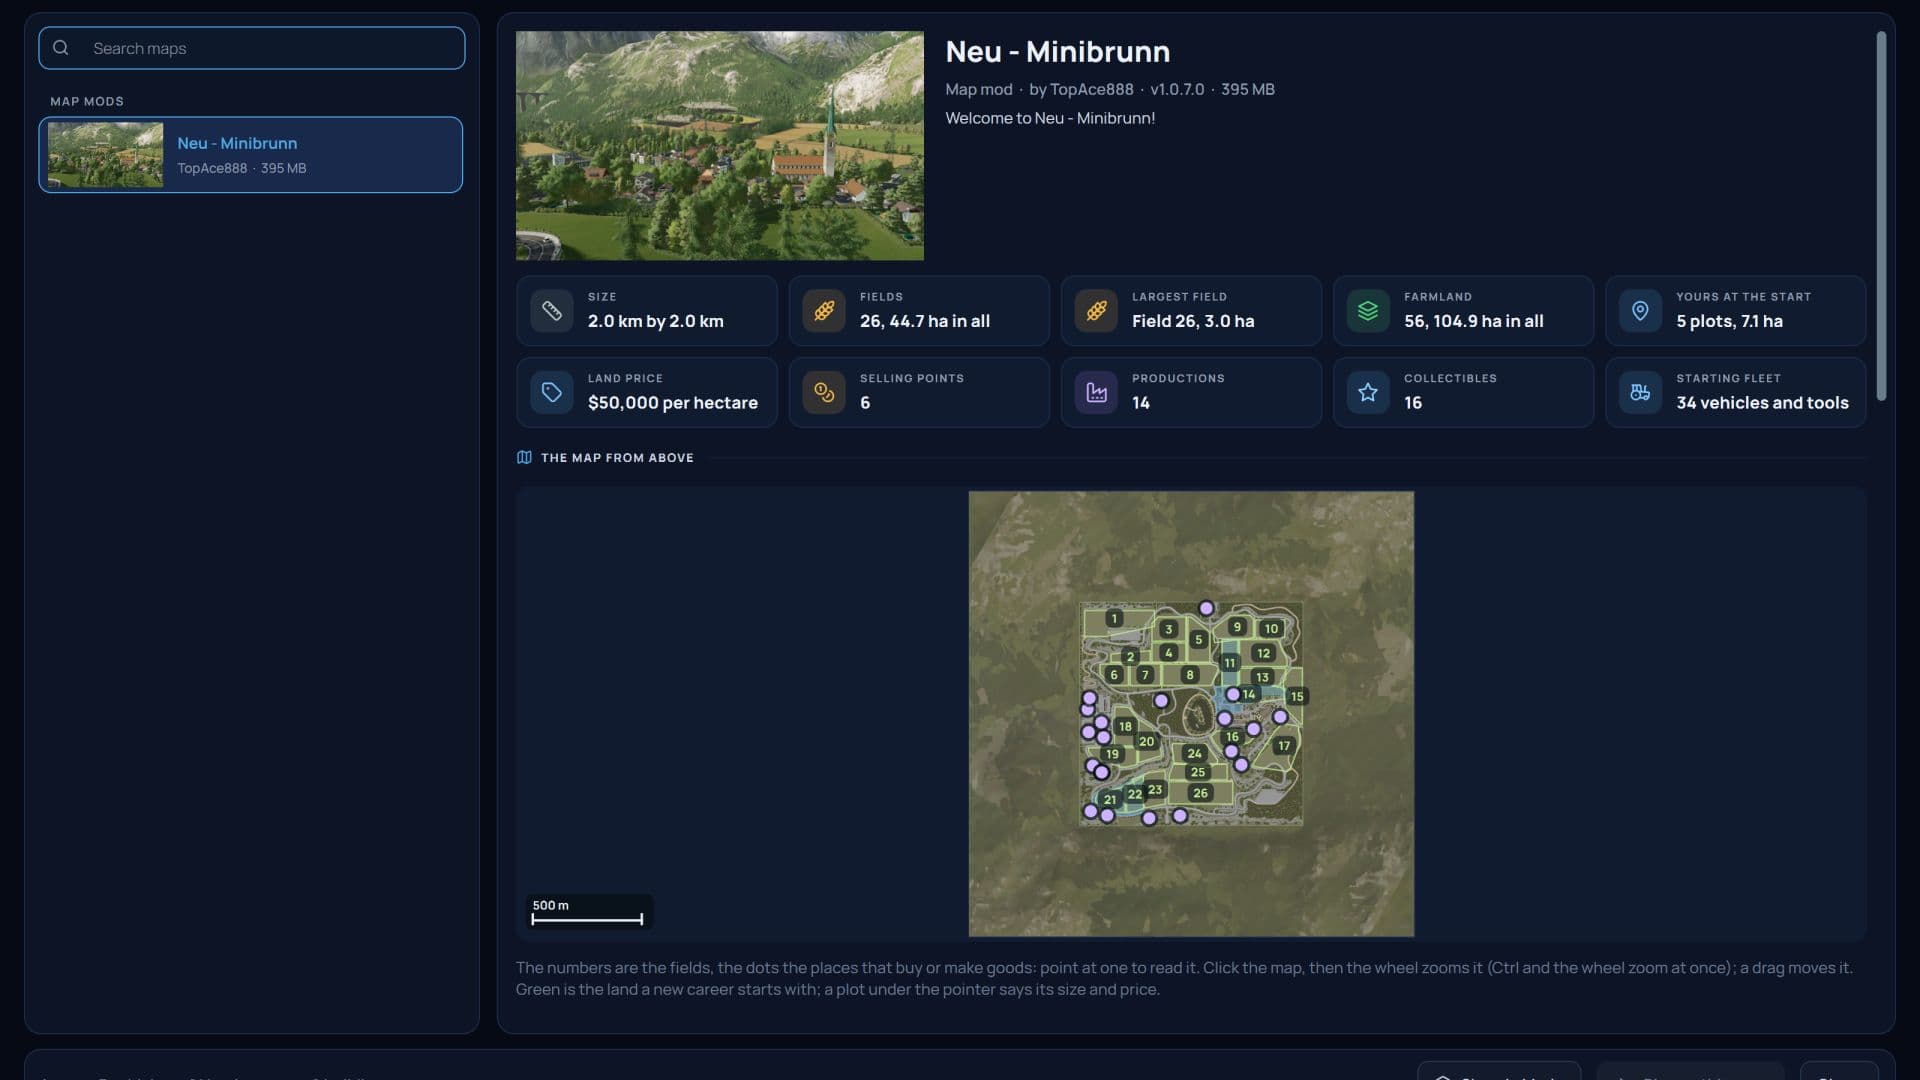Click the ruler icon on the Size card
1920x1080 pixels.
click(552, 311)
